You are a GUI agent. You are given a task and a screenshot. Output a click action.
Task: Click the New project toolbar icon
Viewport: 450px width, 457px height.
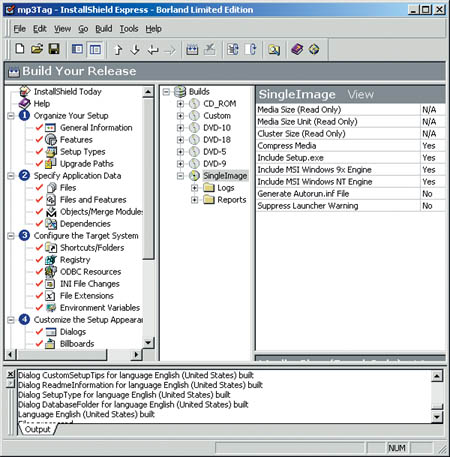tap(20, 49)
